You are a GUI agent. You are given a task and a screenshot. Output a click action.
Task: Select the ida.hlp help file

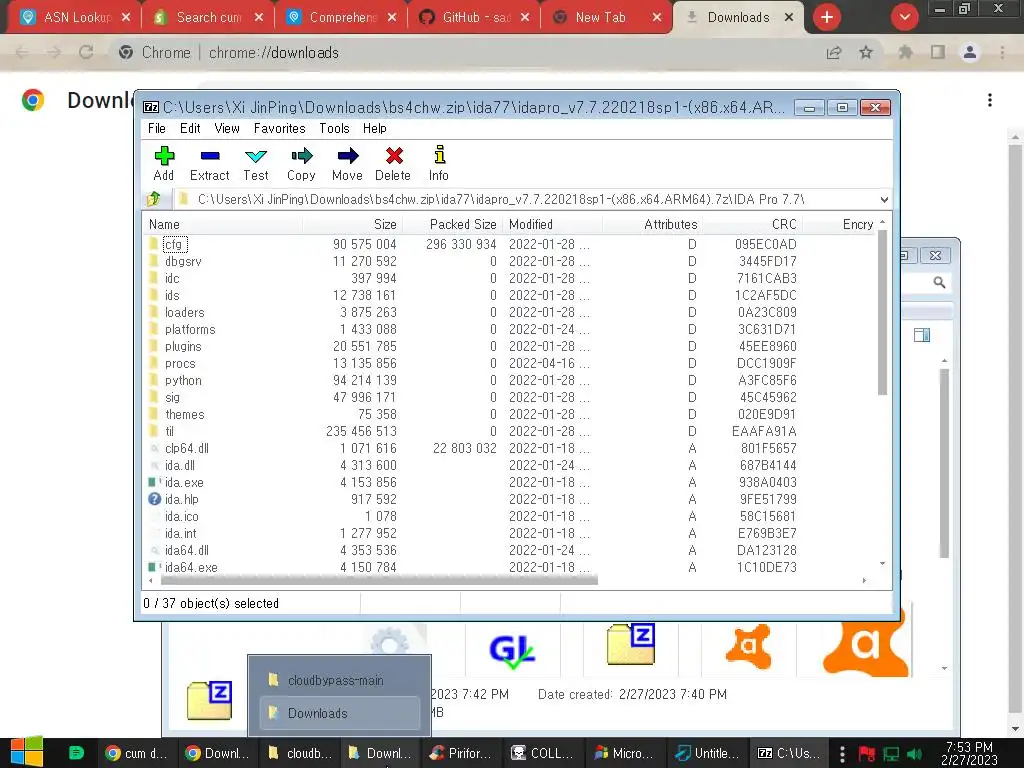(x=182, y=499)
